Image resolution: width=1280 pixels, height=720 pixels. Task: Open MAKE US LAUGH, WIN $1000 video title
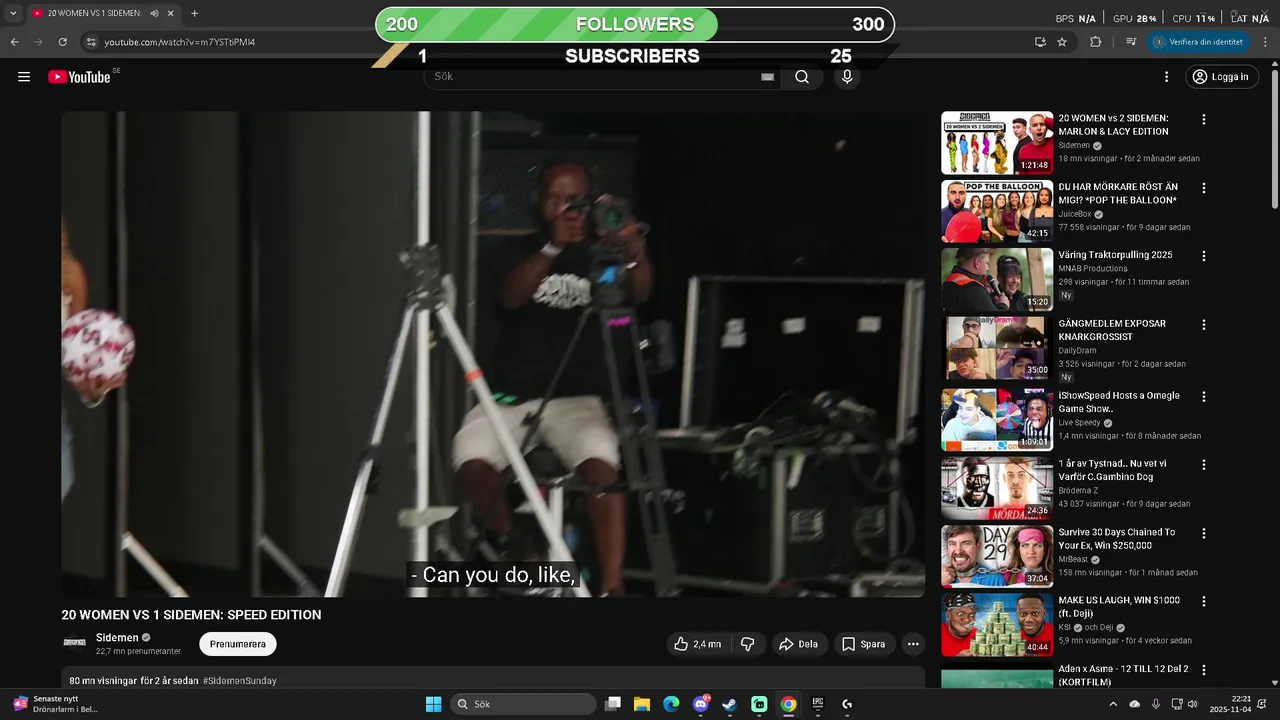coord(1119,607)
